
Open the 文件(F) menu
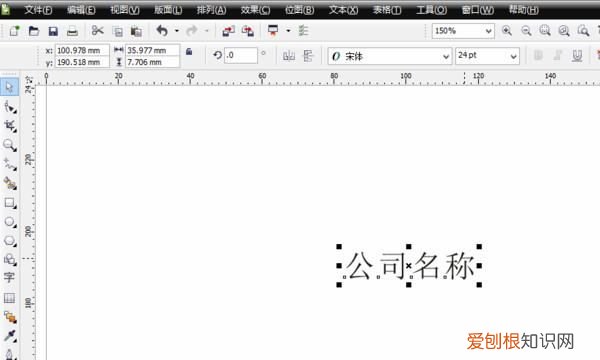pos(38,10)
